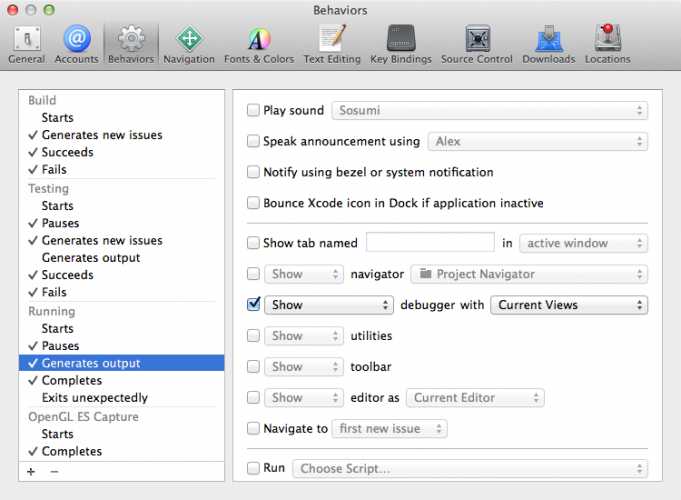This screenshot has width=681, height=500.
Task: Enable the Run script checkbox
Action: pyautogui.click(x=253, y=468)
